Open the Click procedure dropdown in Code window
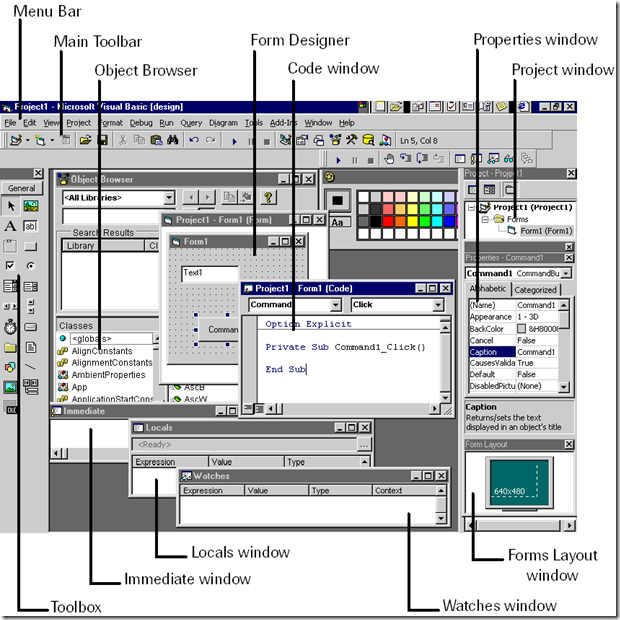This screenshot has width=620, height=620. point(438,304)
